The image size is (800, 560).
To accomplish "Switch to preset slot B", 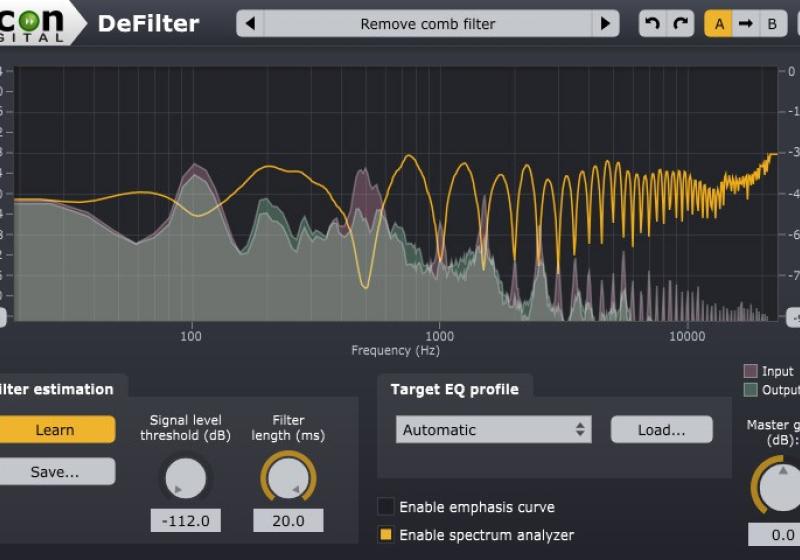I will pos(772,24).
